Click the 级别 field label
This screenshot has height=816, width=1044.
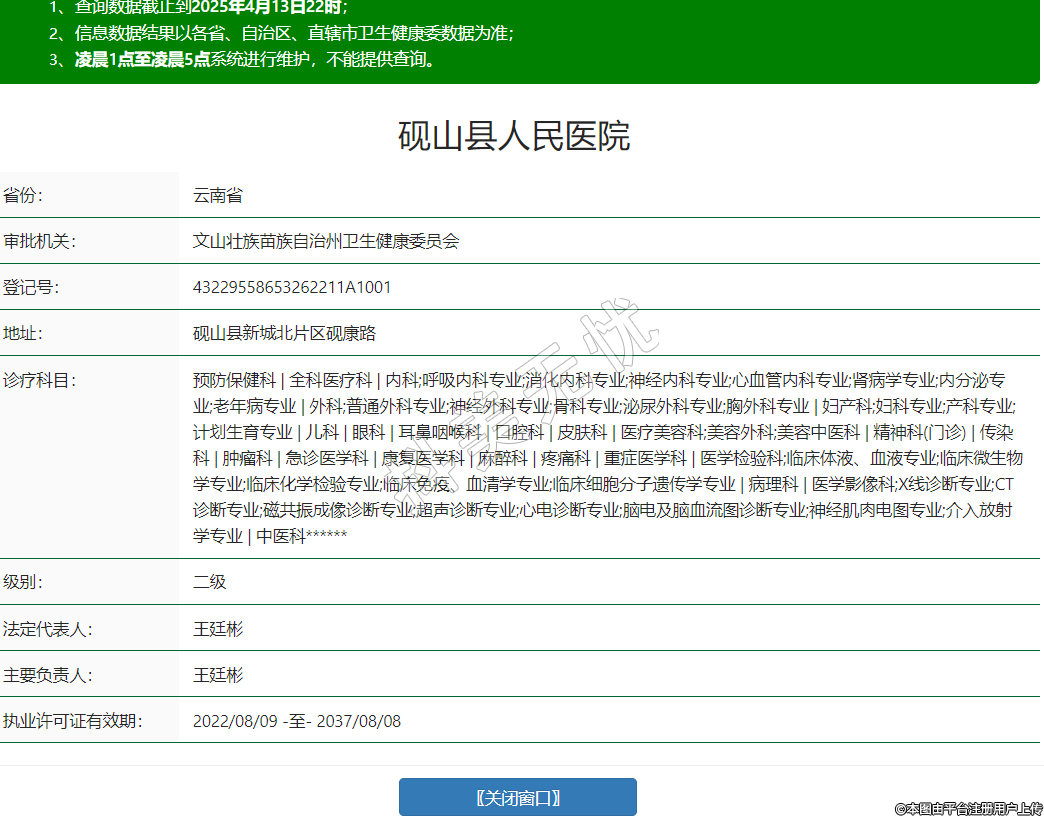24,582
